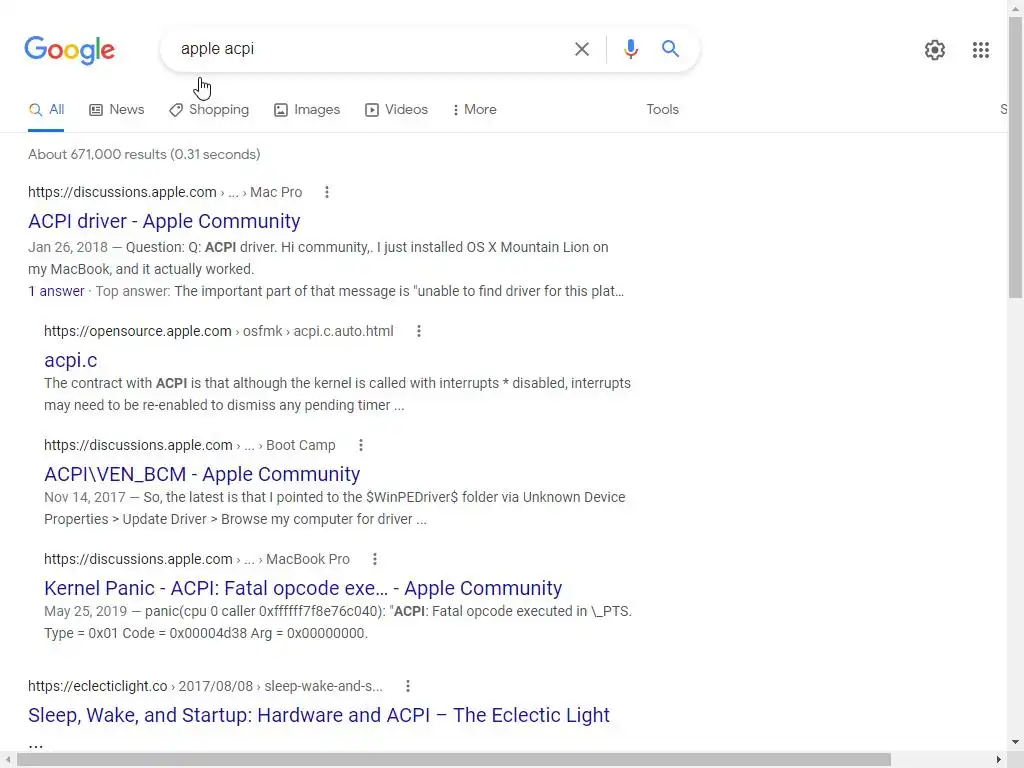Clear the search box with the X icon

coord(581,49)
